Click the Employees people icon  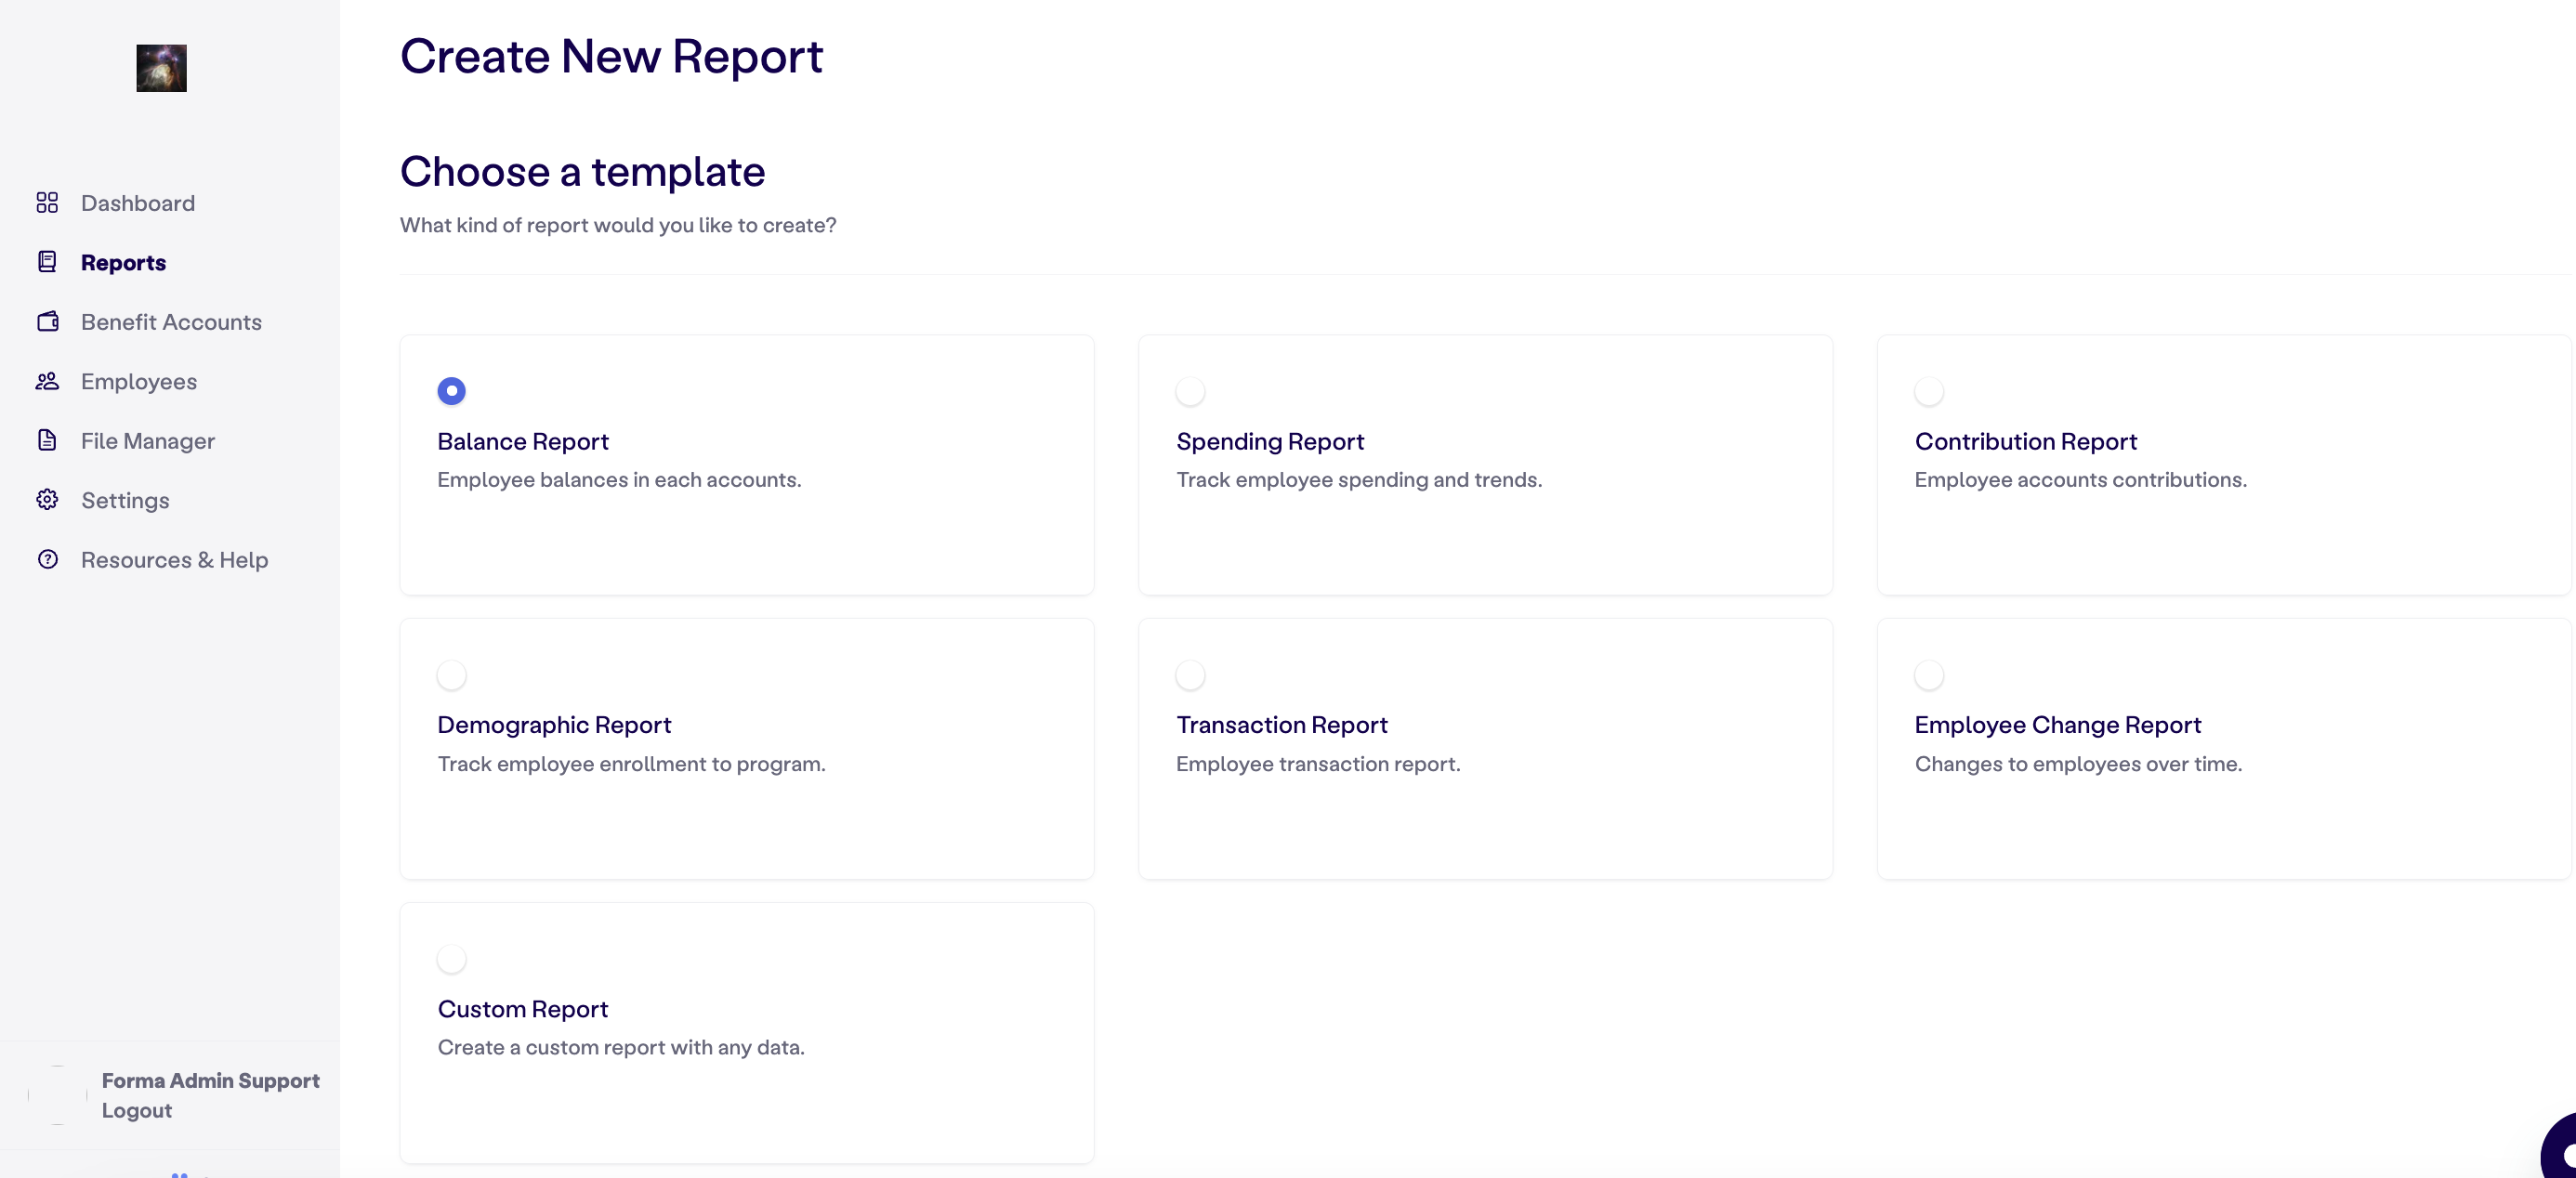[x=47, y=381]
